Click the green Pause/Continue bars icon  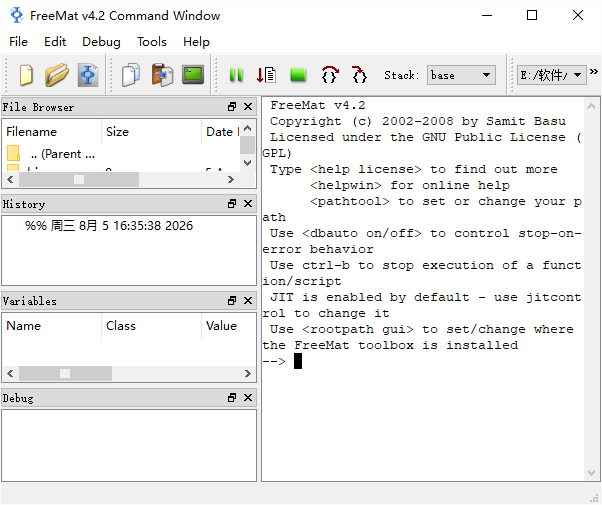click(x=236, y=75)
